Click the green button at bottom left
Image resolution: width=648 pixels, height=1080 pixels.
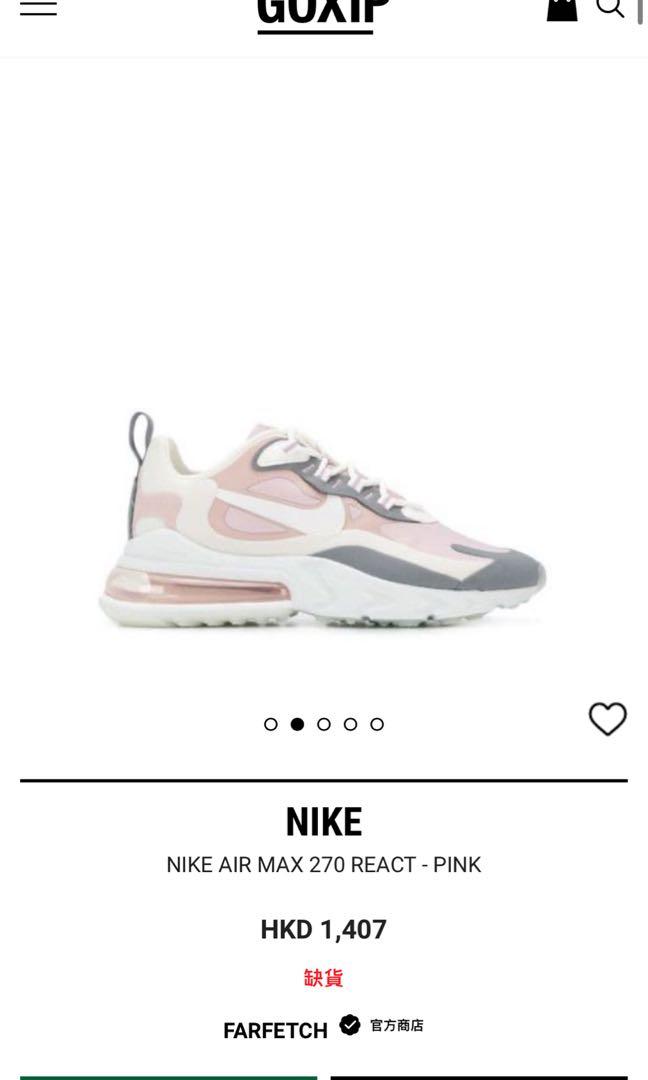click(x=169, y=1078)
